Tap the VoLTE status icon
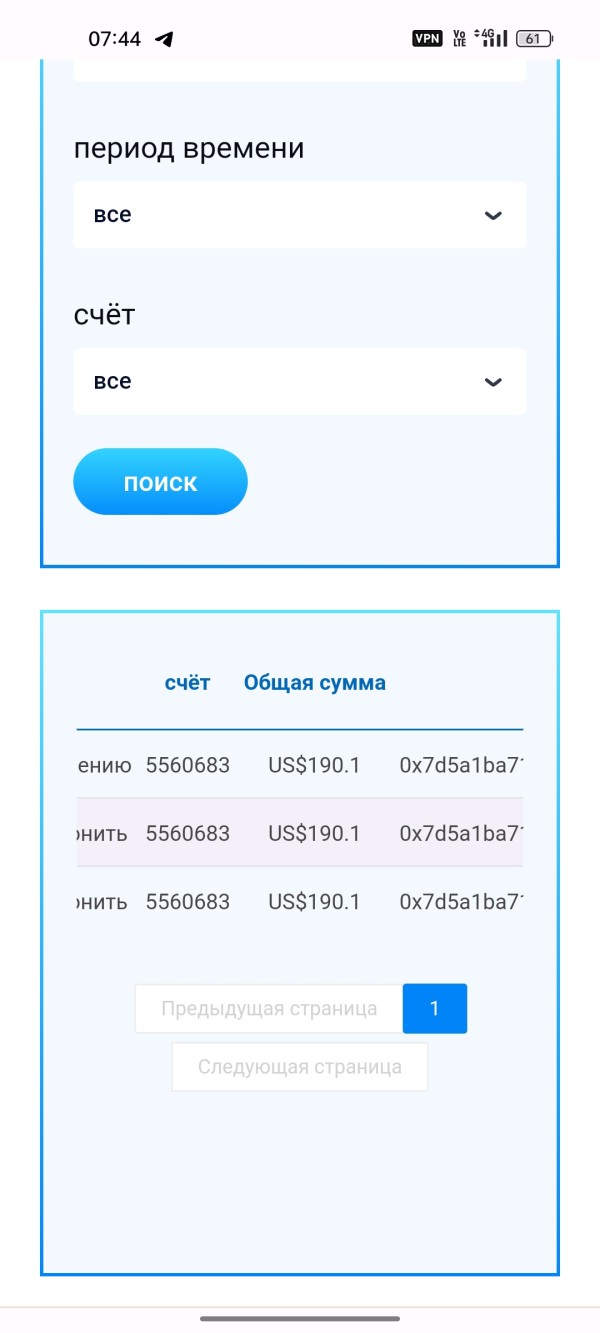 459,39
